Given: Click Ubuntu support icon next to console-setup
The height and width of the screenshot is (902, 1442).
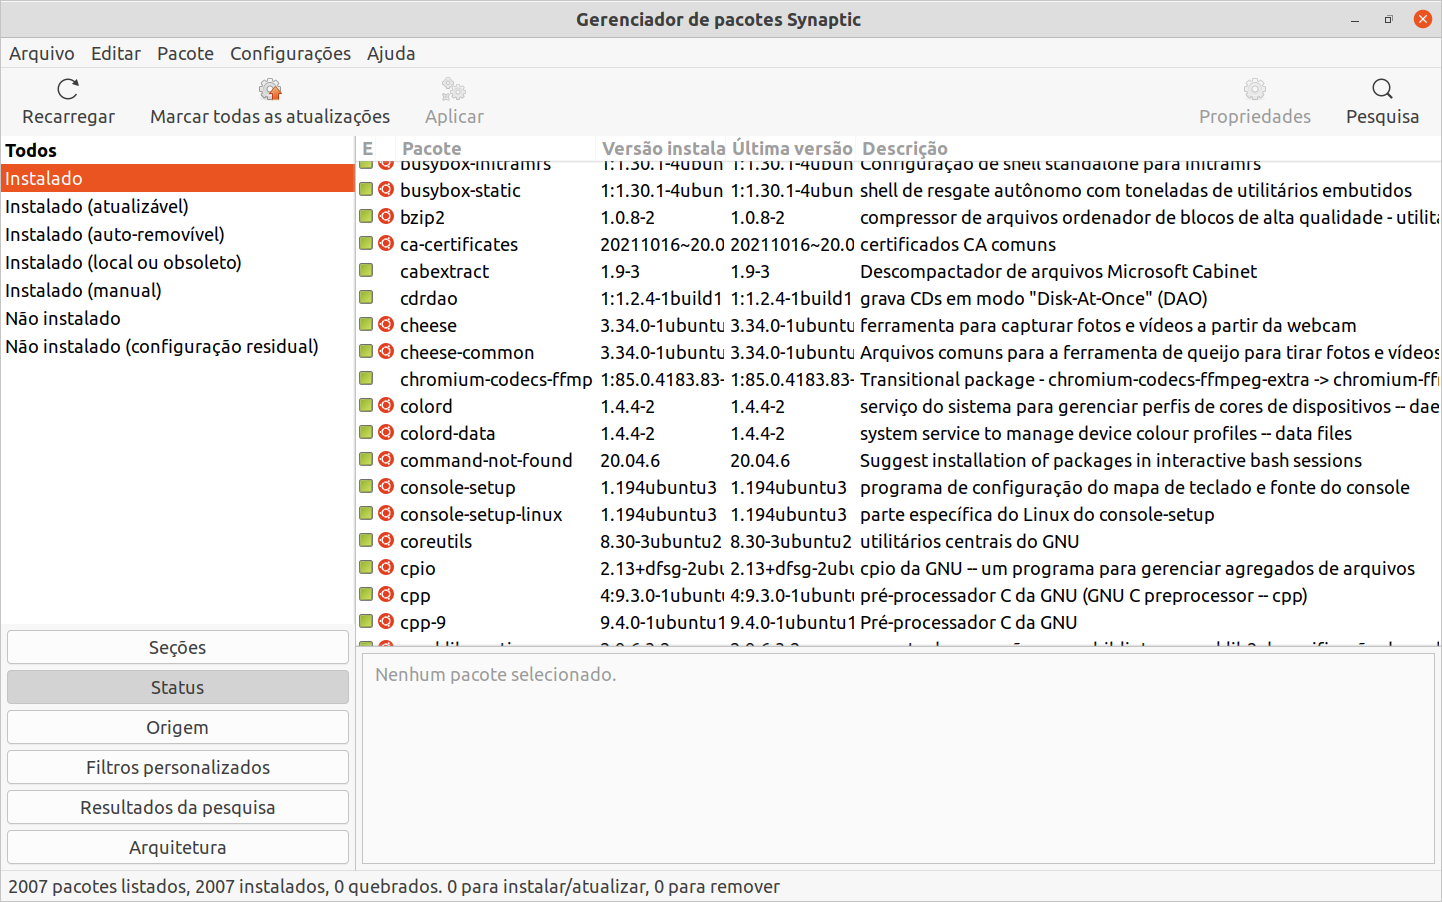Looking at the screenshot, I should [386, 486].
